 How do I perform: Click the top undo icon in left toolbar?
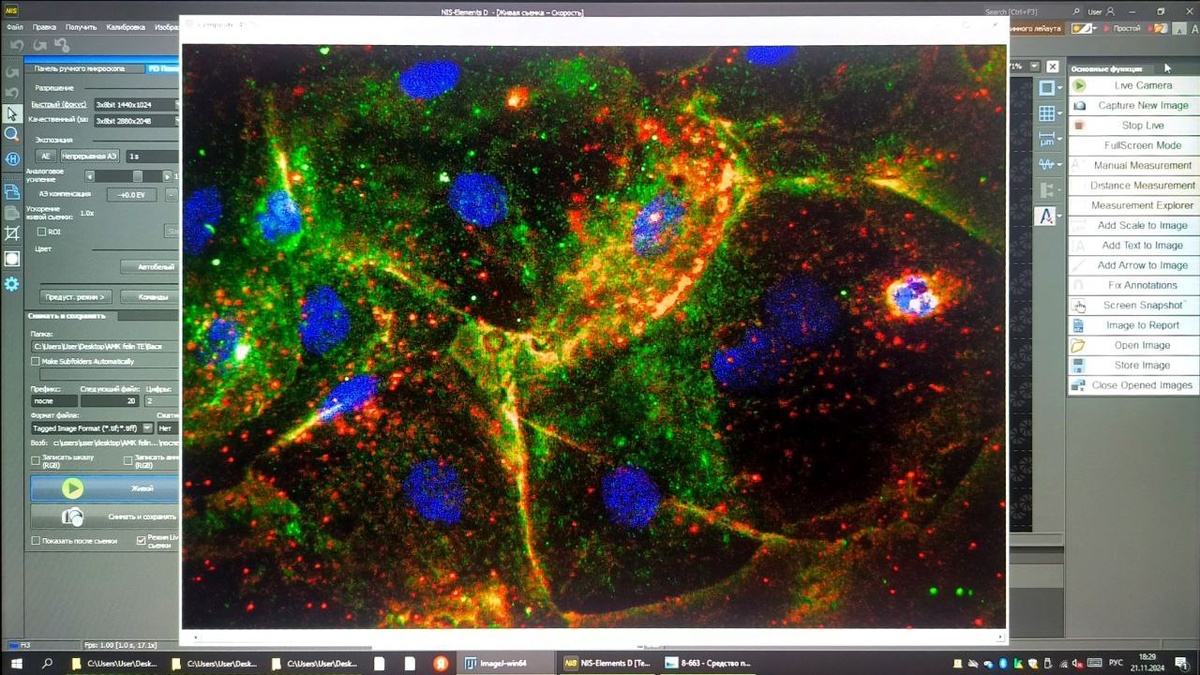(12, 72)
